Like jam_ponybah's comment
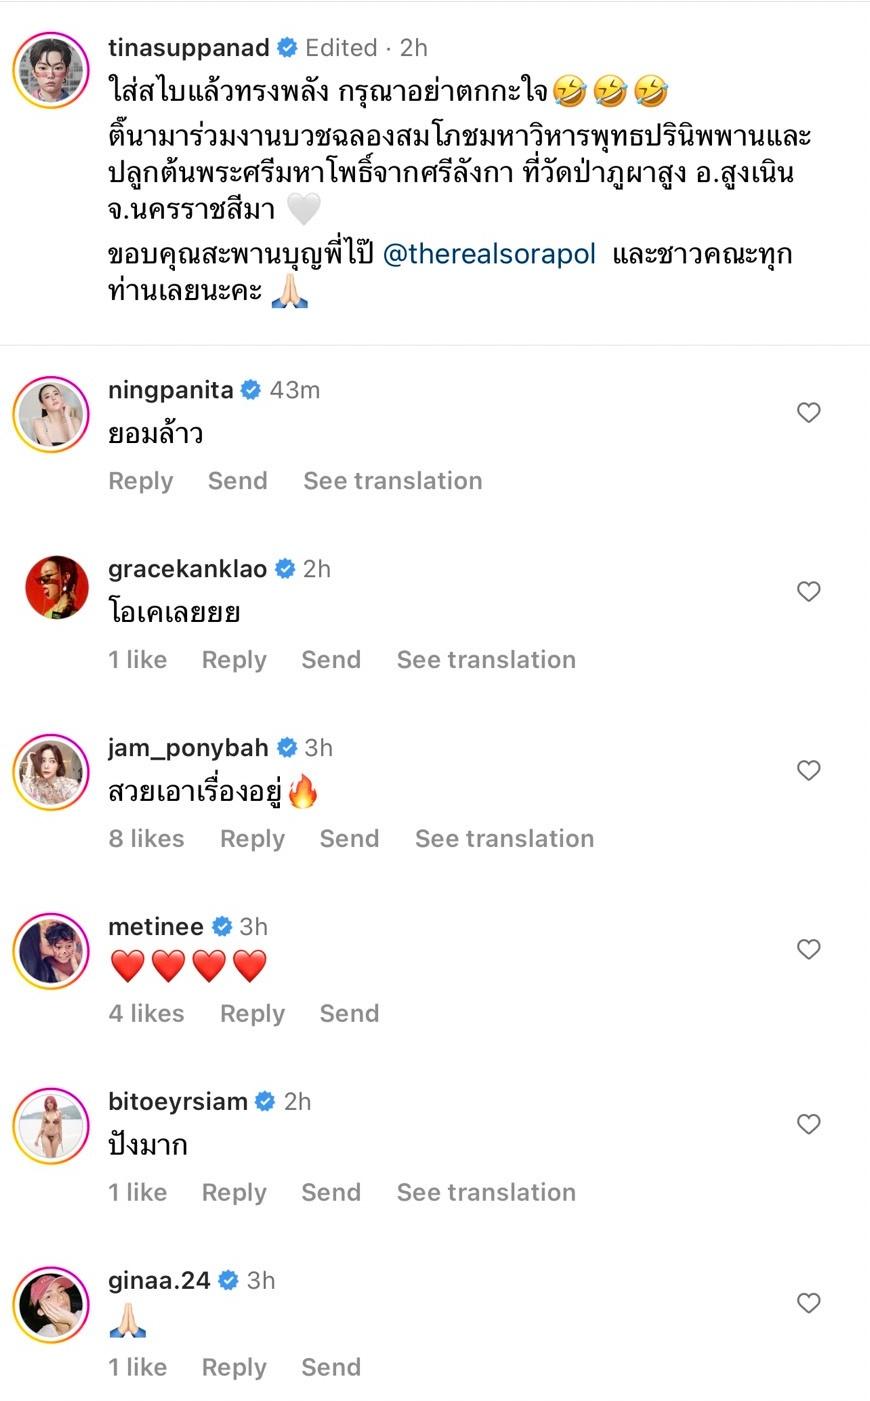Viewport: 870px width, 1401px height. coord(808,770)
